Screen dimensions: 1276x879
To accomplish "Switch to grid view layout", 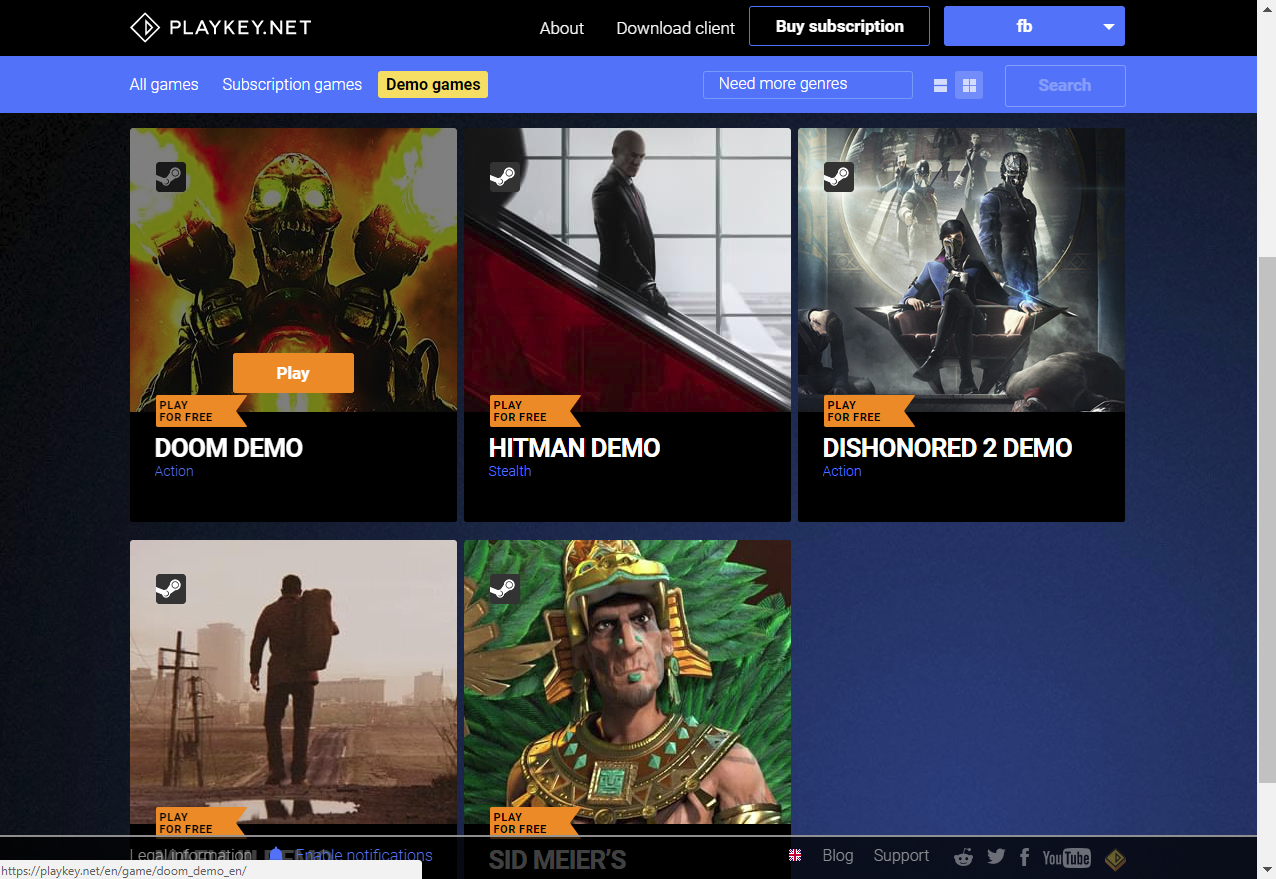I will [x=969, y=85].
